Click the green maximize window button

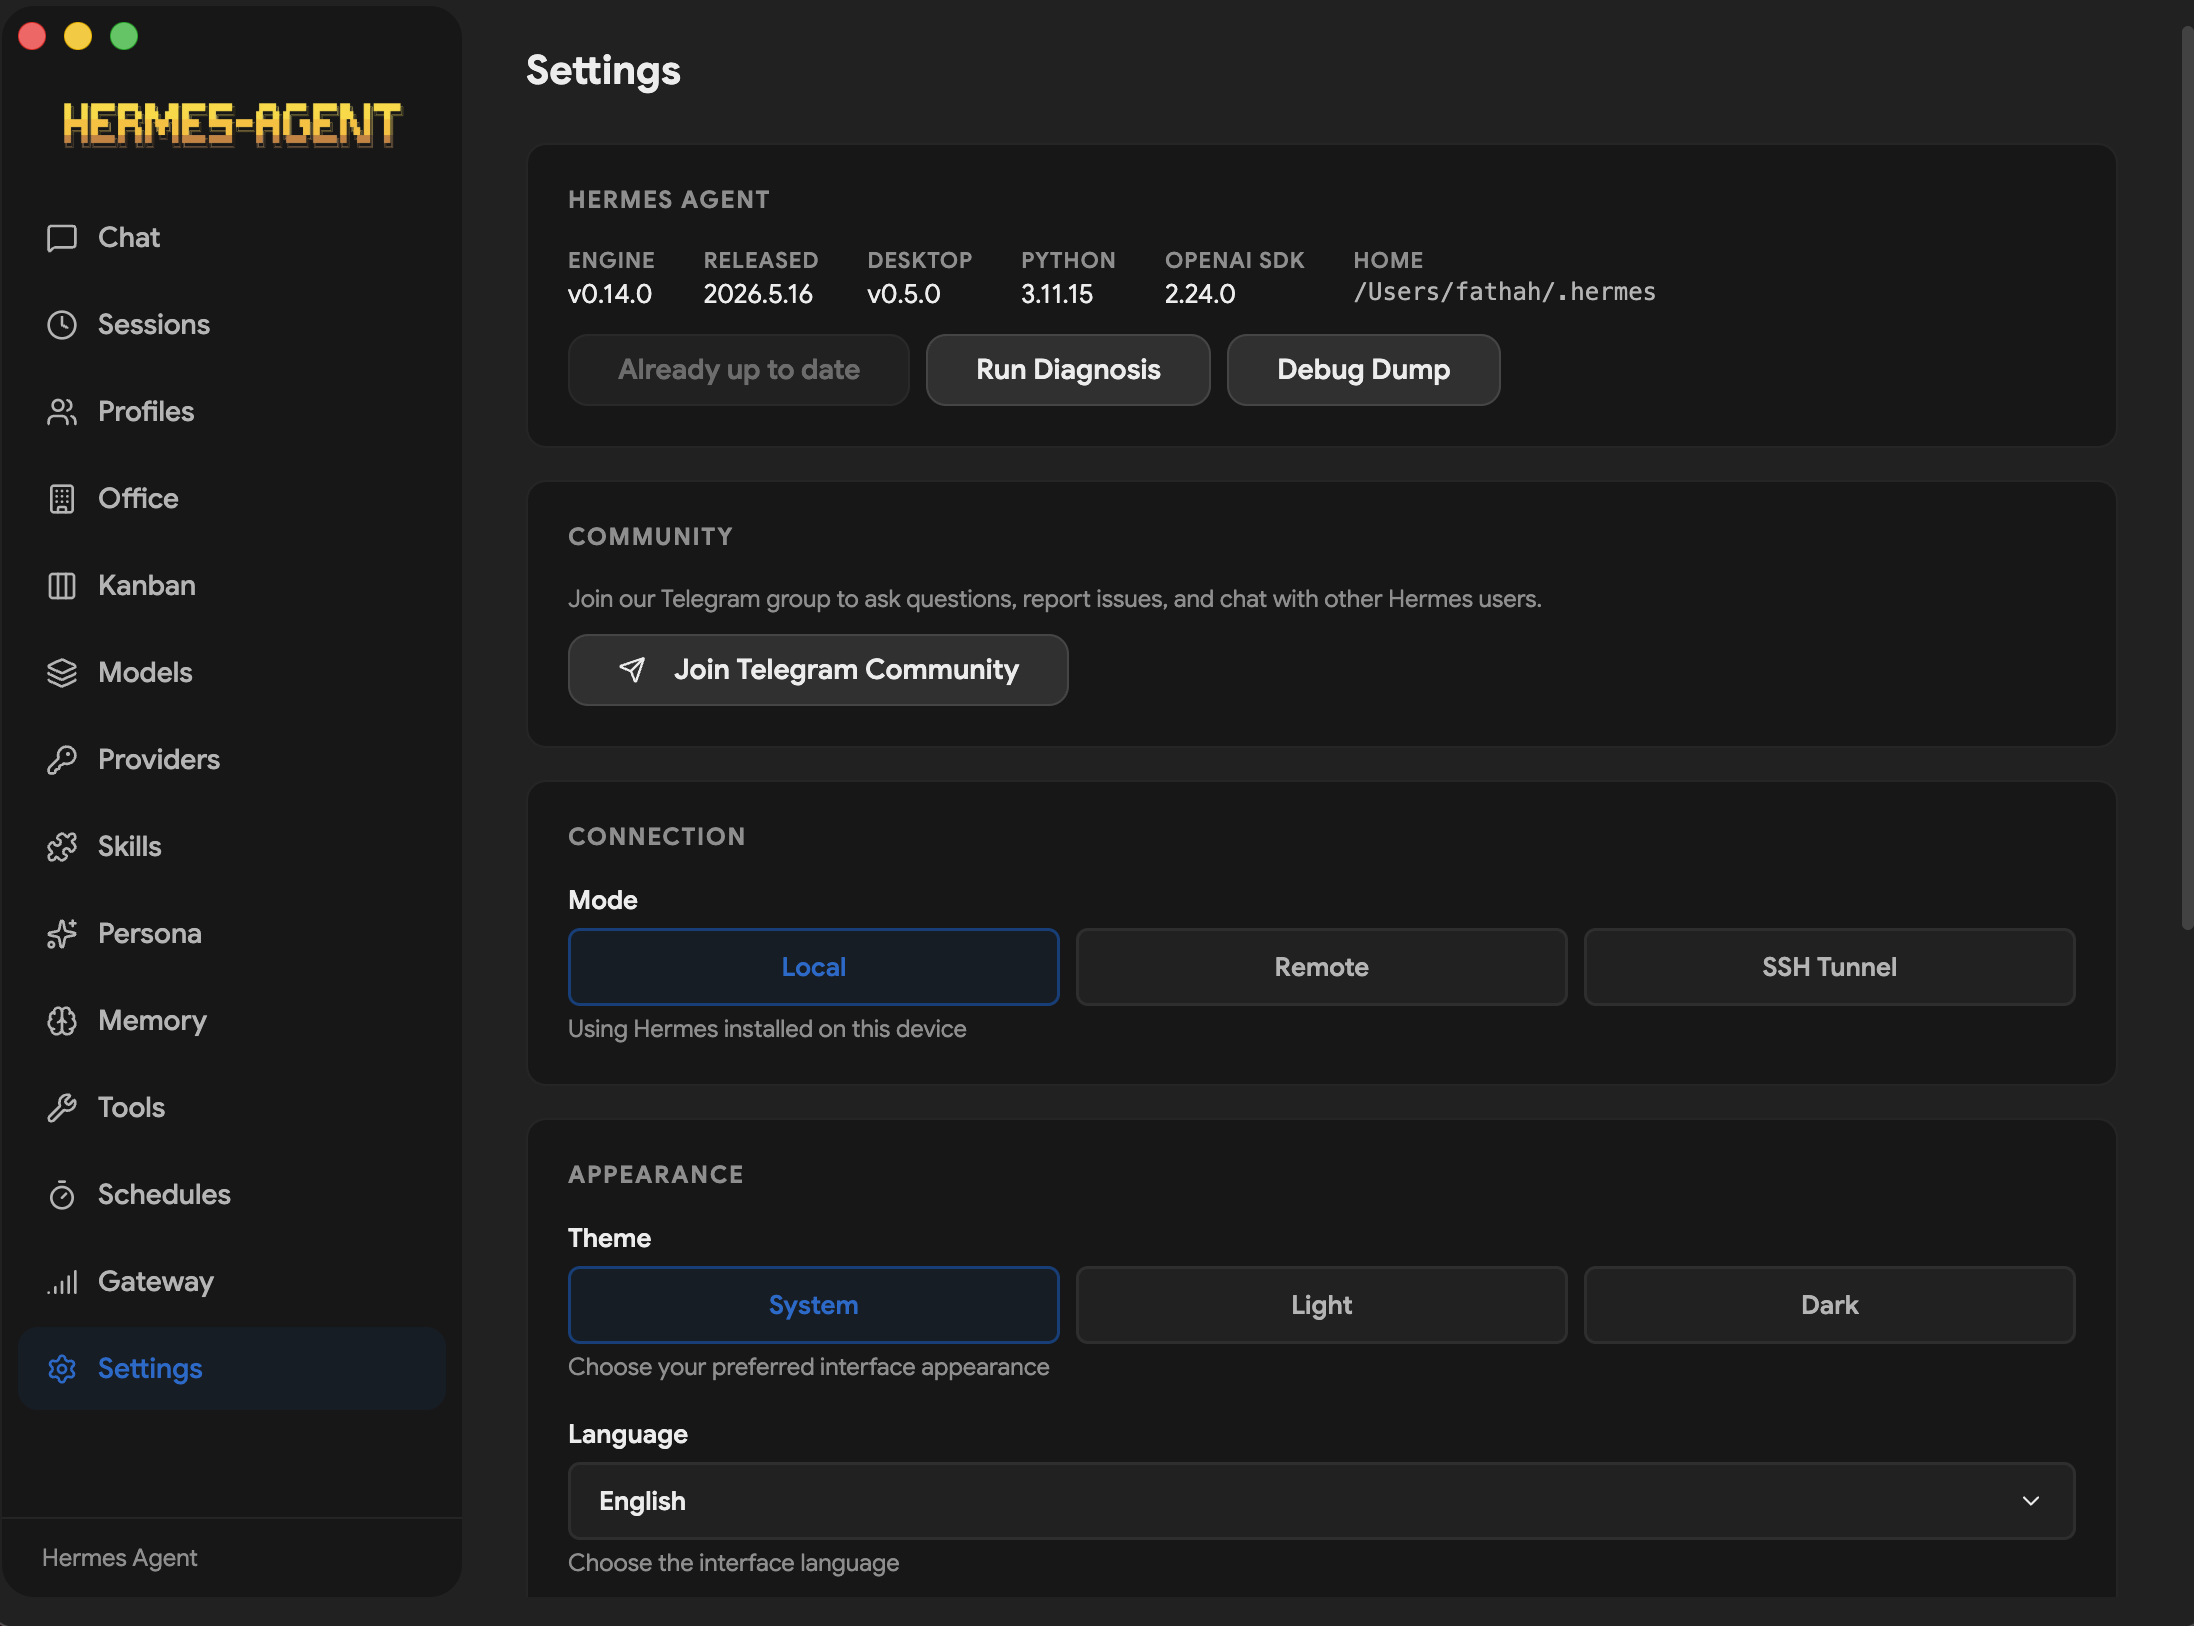coord(124,36)
